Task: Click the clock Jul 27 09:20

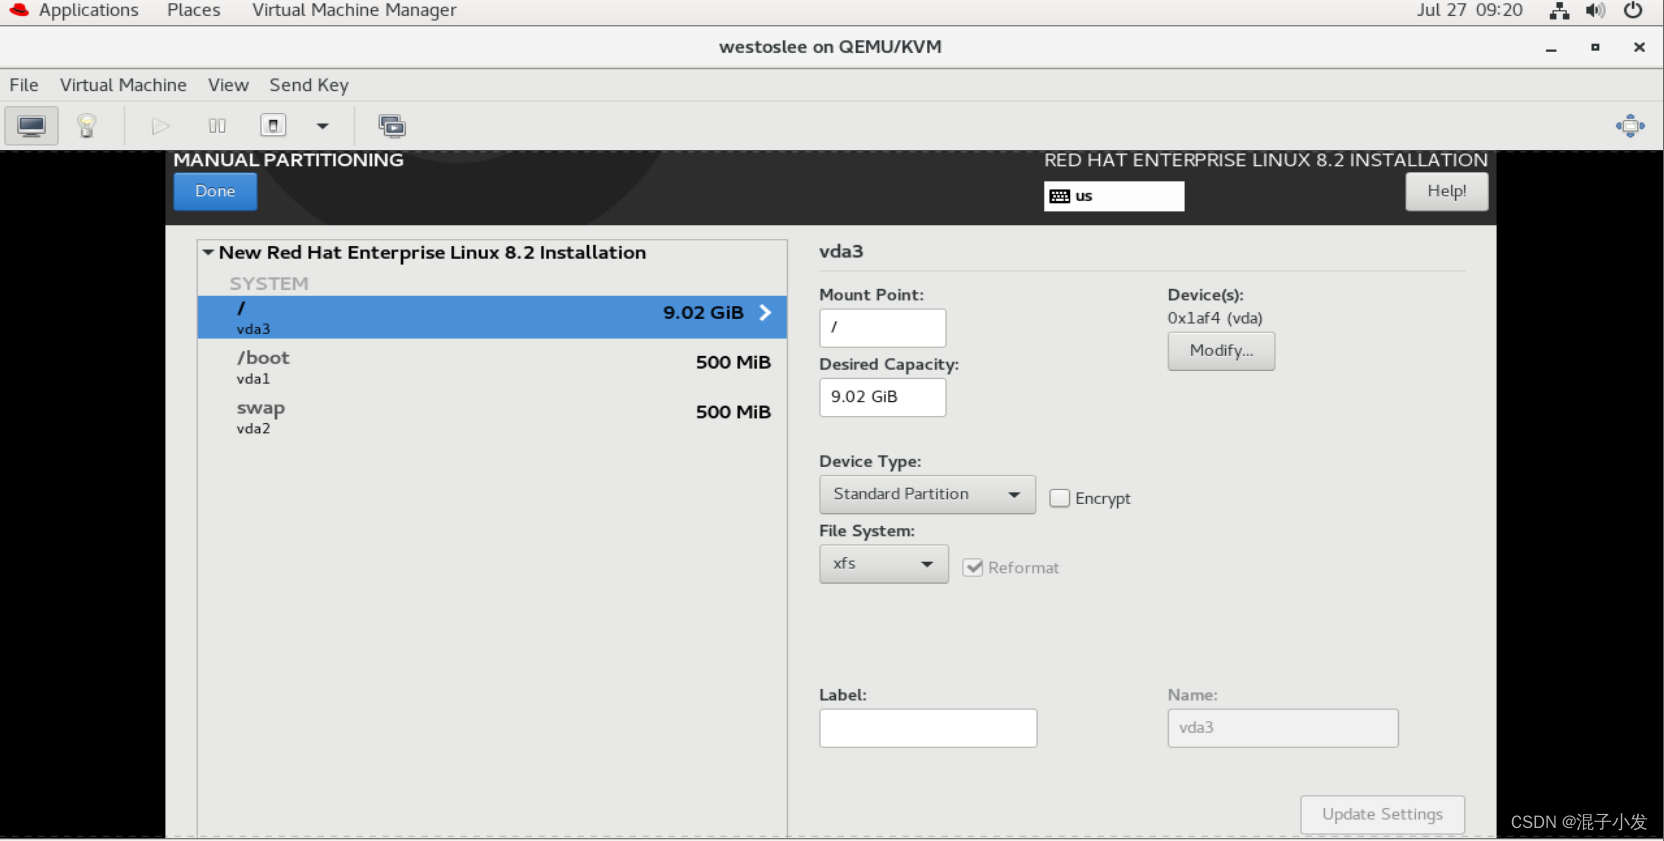Action: tap(1469, 11)
